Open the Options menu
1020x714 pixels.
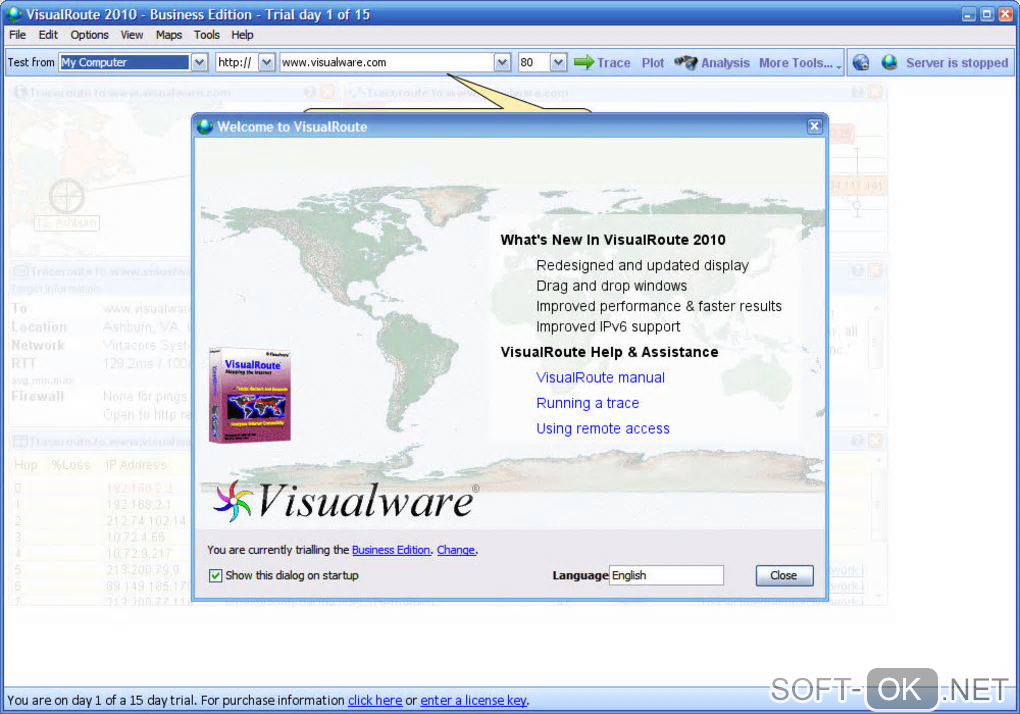pos(89,35)
